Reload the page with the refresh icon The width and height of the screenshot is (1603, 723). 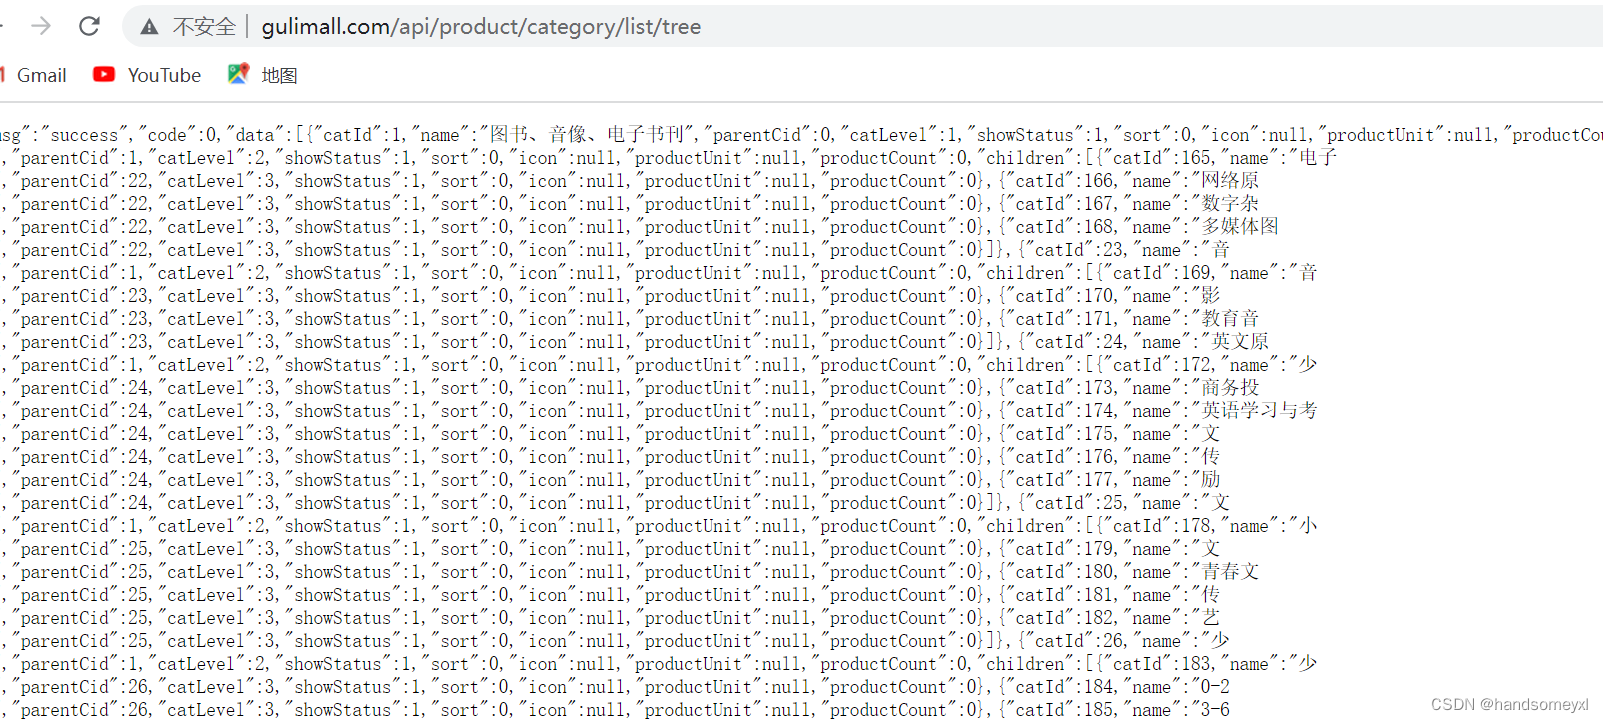[x=89, y=26]
